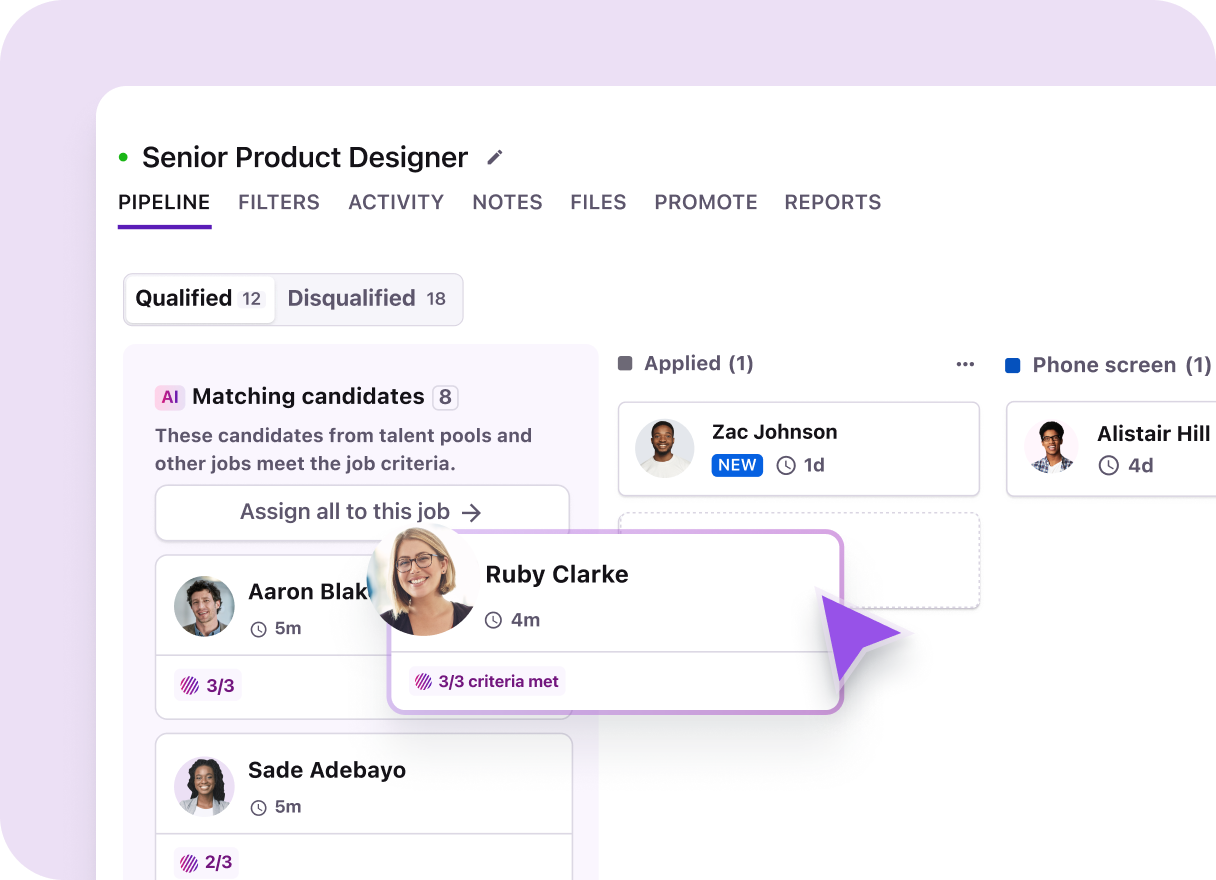Screen dimensions: 1216x880
Task: Click Assign all to this job button
Action: click(362, 513)
